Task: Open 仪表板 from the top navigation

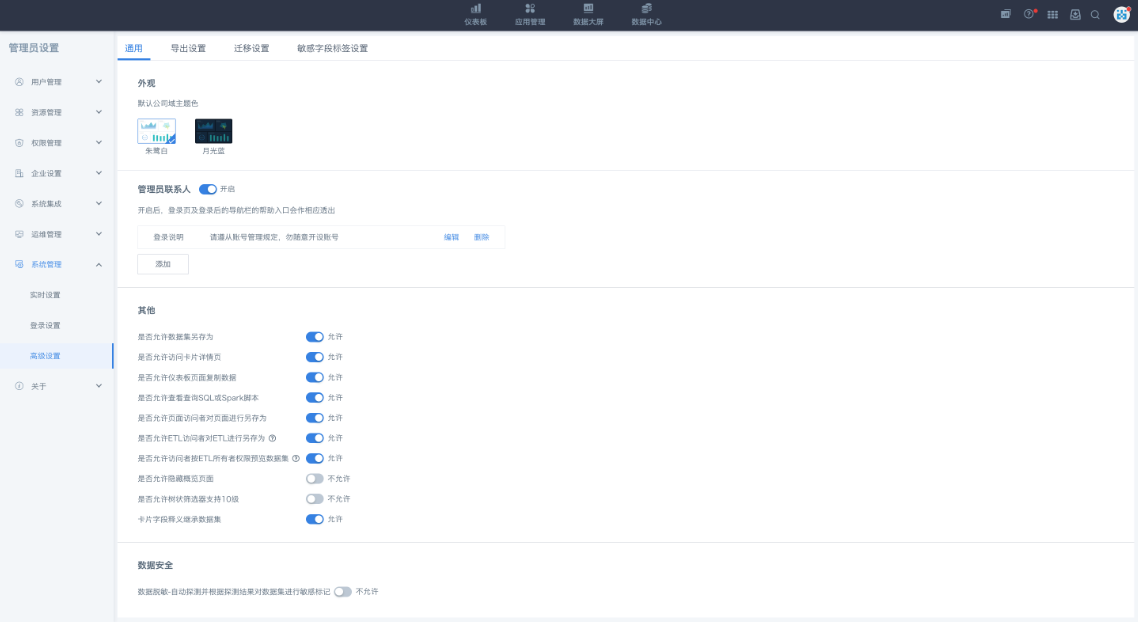Action: click(x=475, y=13)
